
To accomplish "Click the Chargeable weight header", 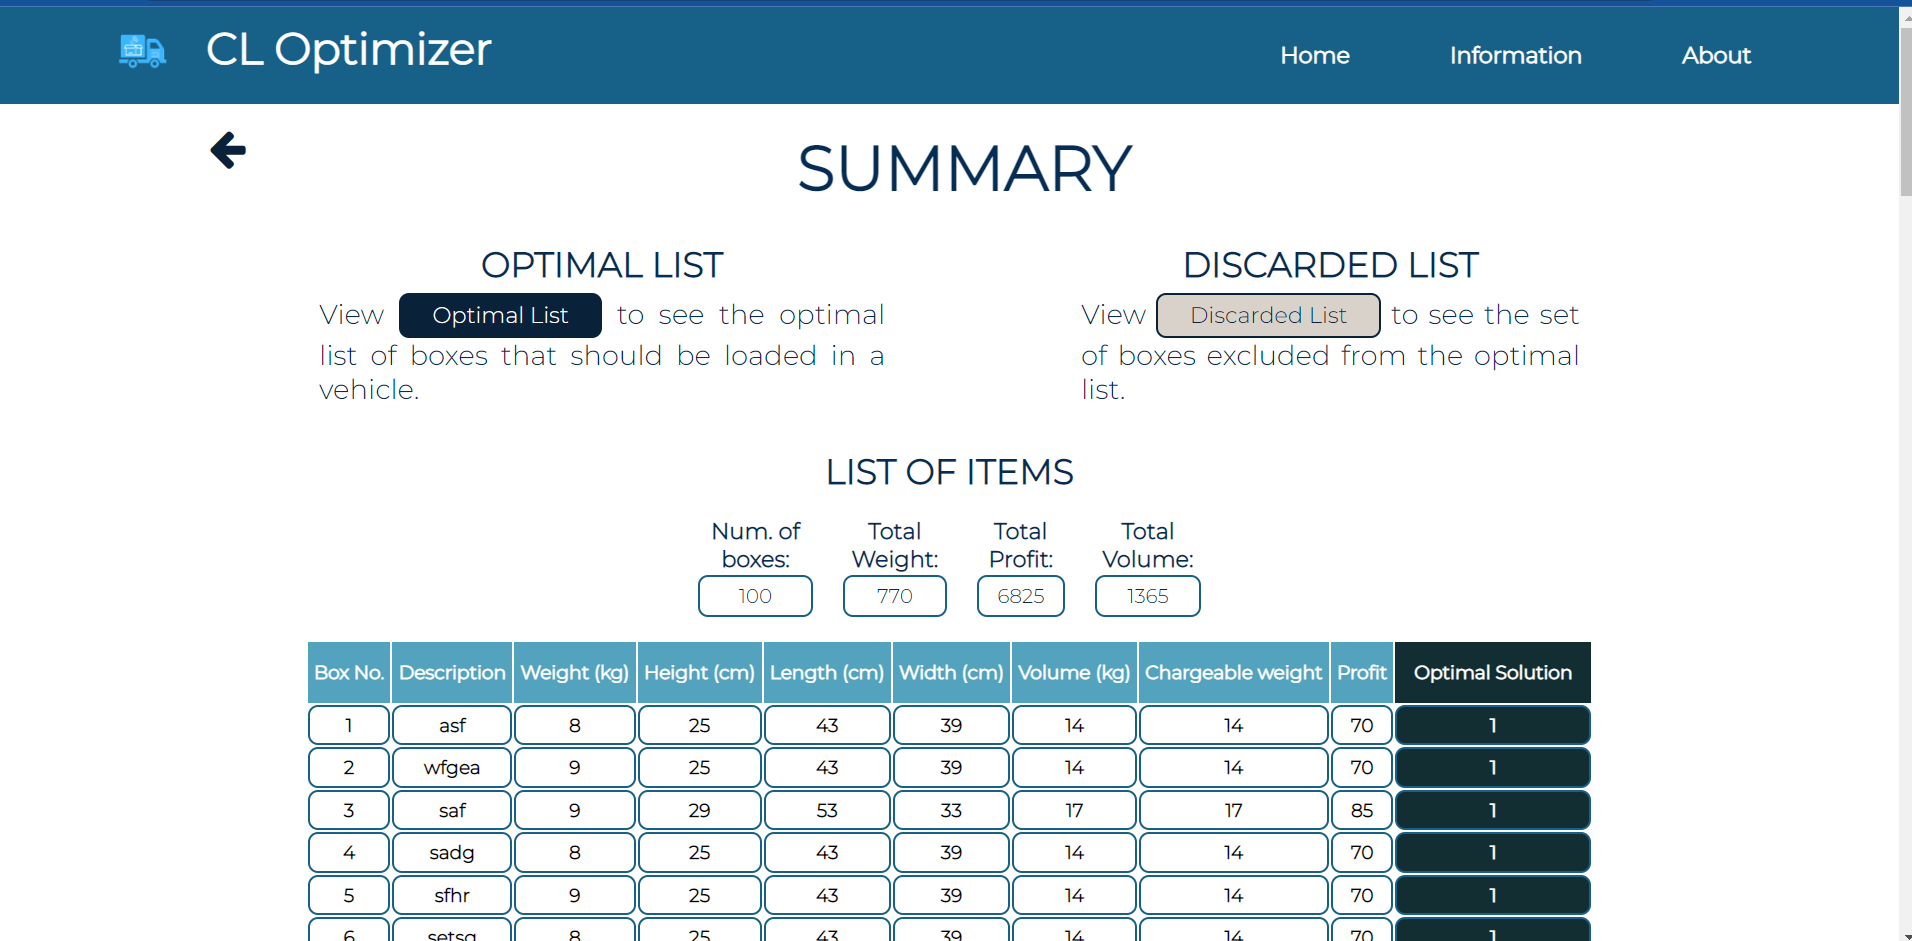I will pos(1233,672).
